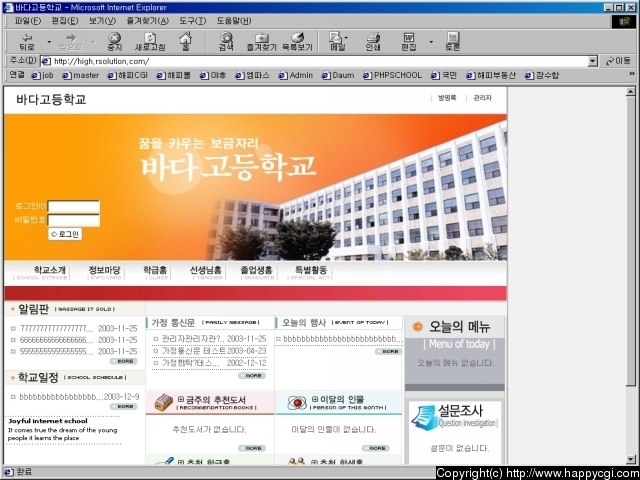Open Edit button dropdown arrow

tap(431, 42)
